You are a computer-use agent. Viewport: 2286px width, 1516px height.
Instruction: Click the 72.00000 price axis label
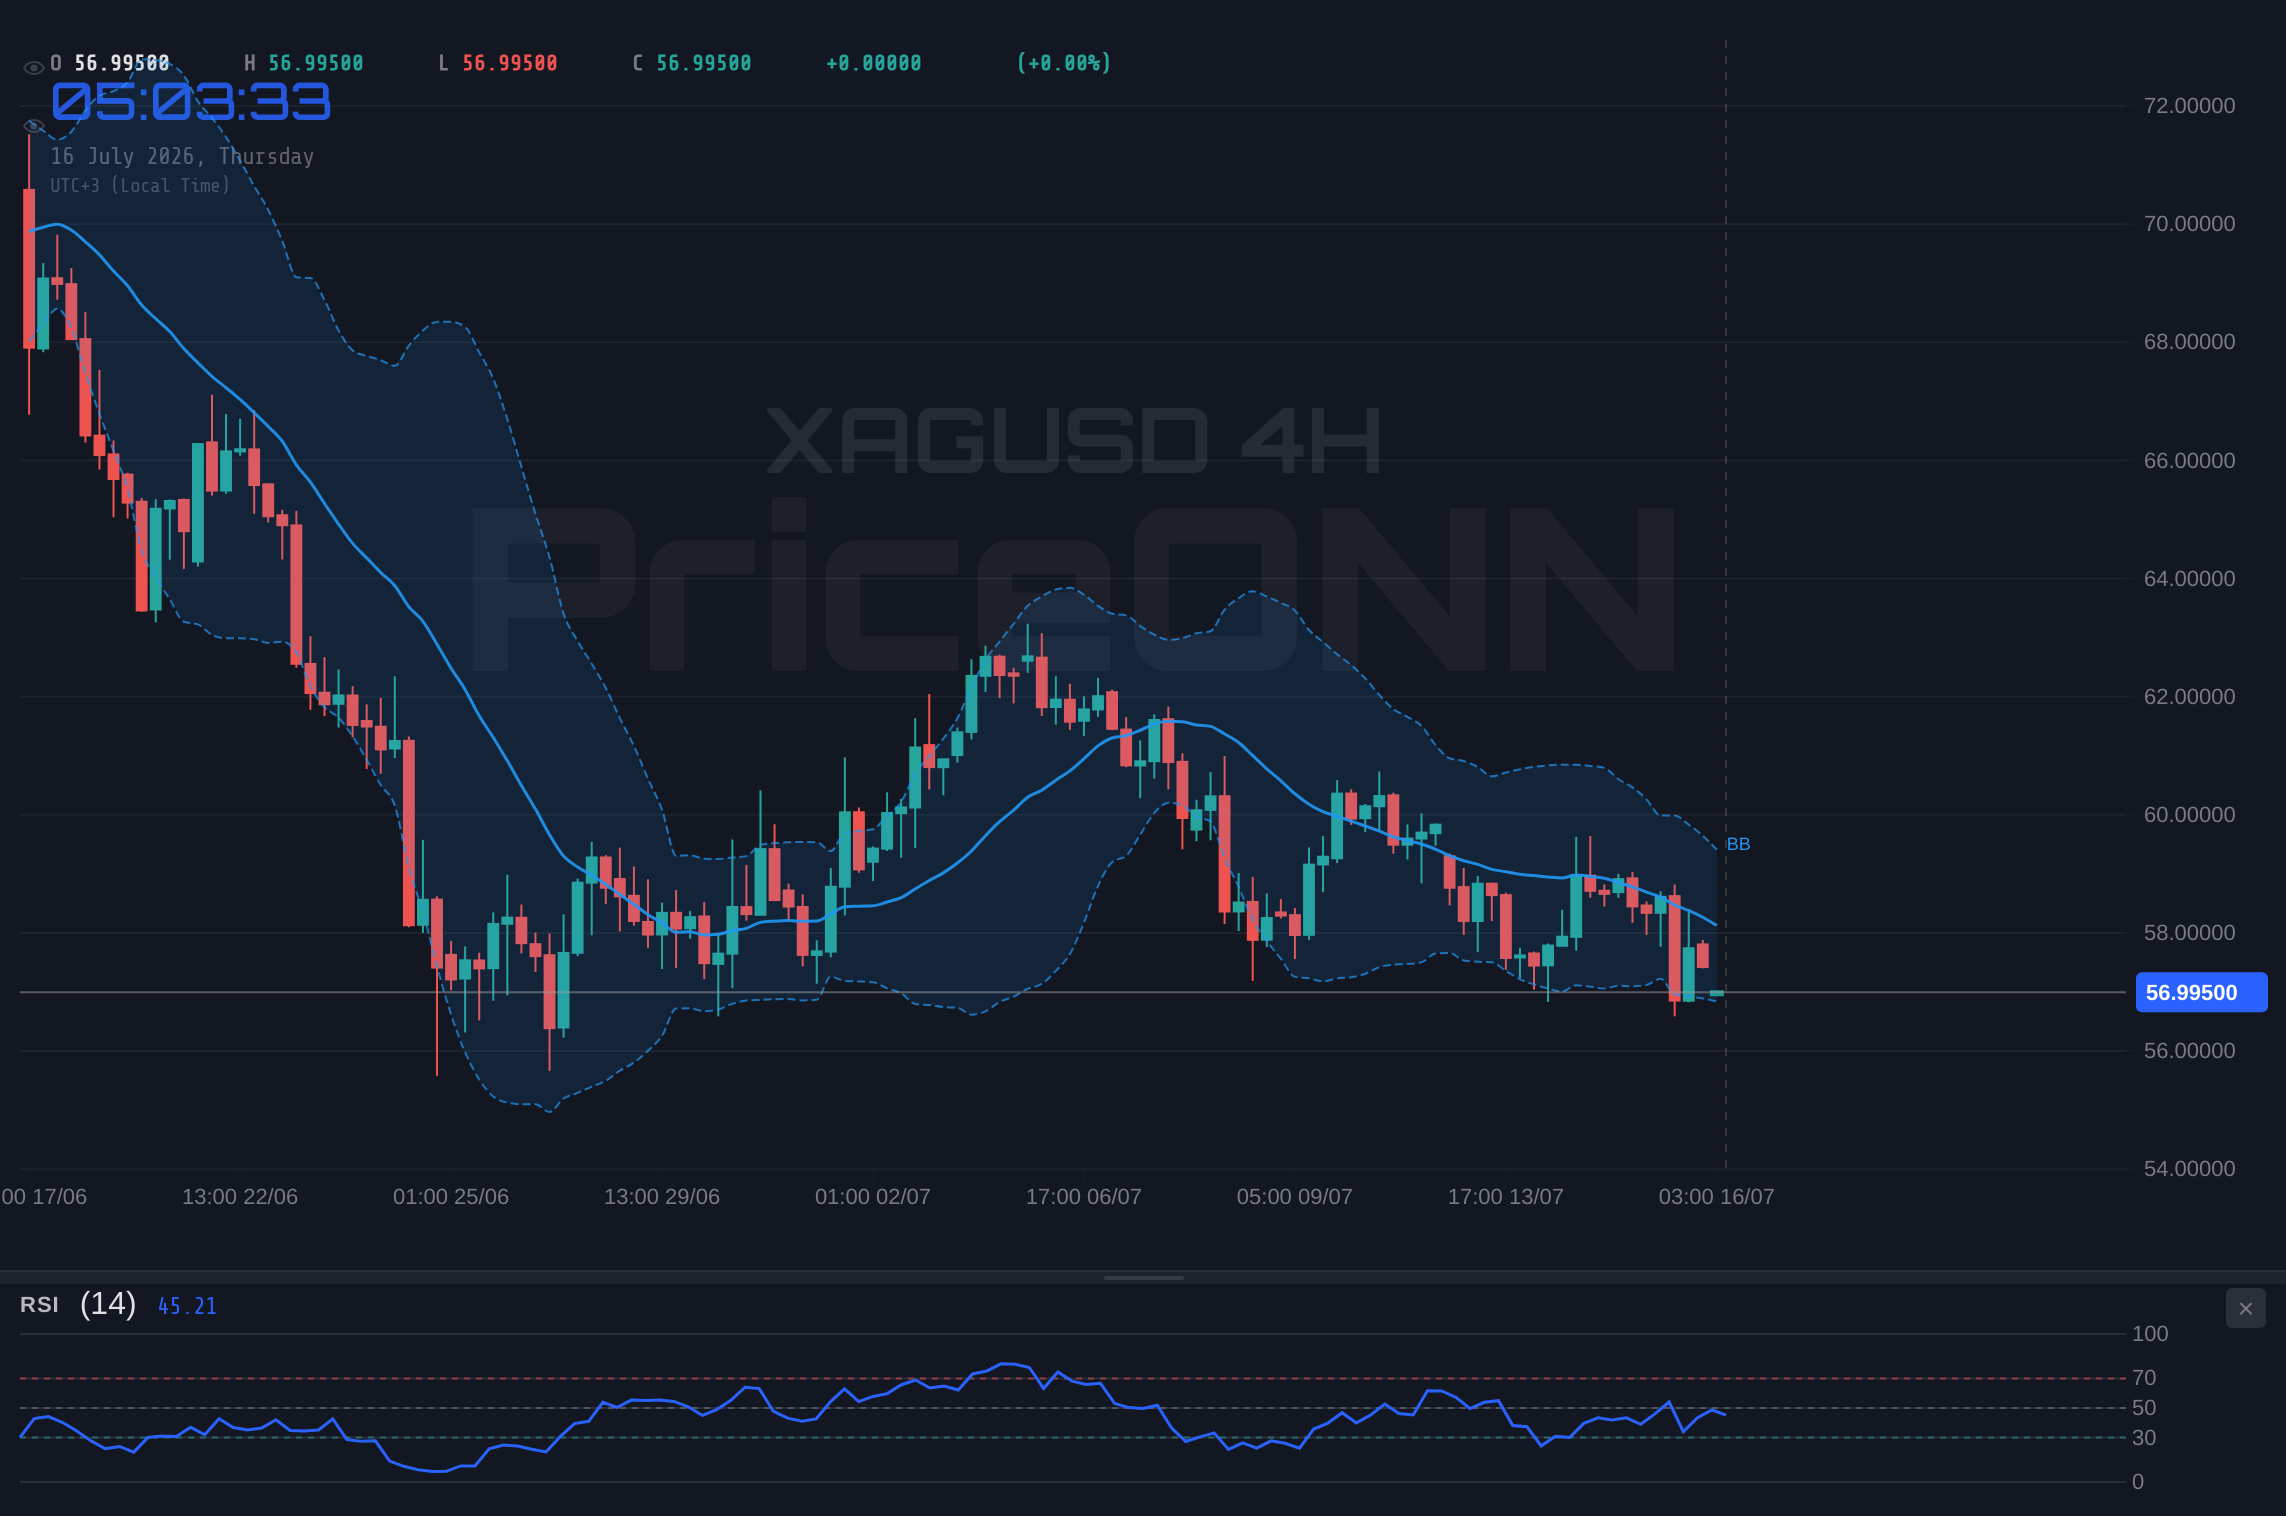(x=2189, y=106)
